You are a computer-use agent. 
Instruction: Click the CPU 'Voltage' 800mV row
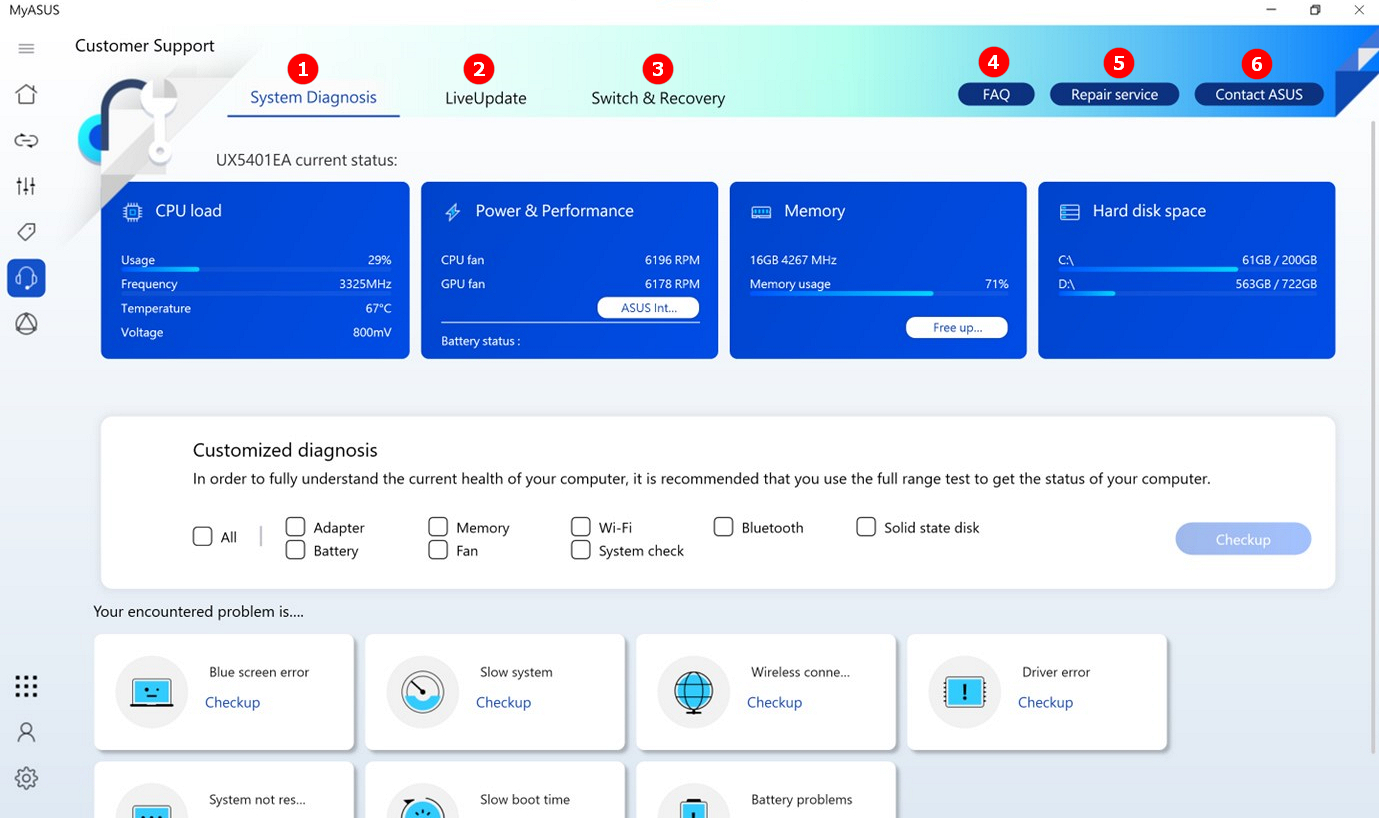coord(256,332)
